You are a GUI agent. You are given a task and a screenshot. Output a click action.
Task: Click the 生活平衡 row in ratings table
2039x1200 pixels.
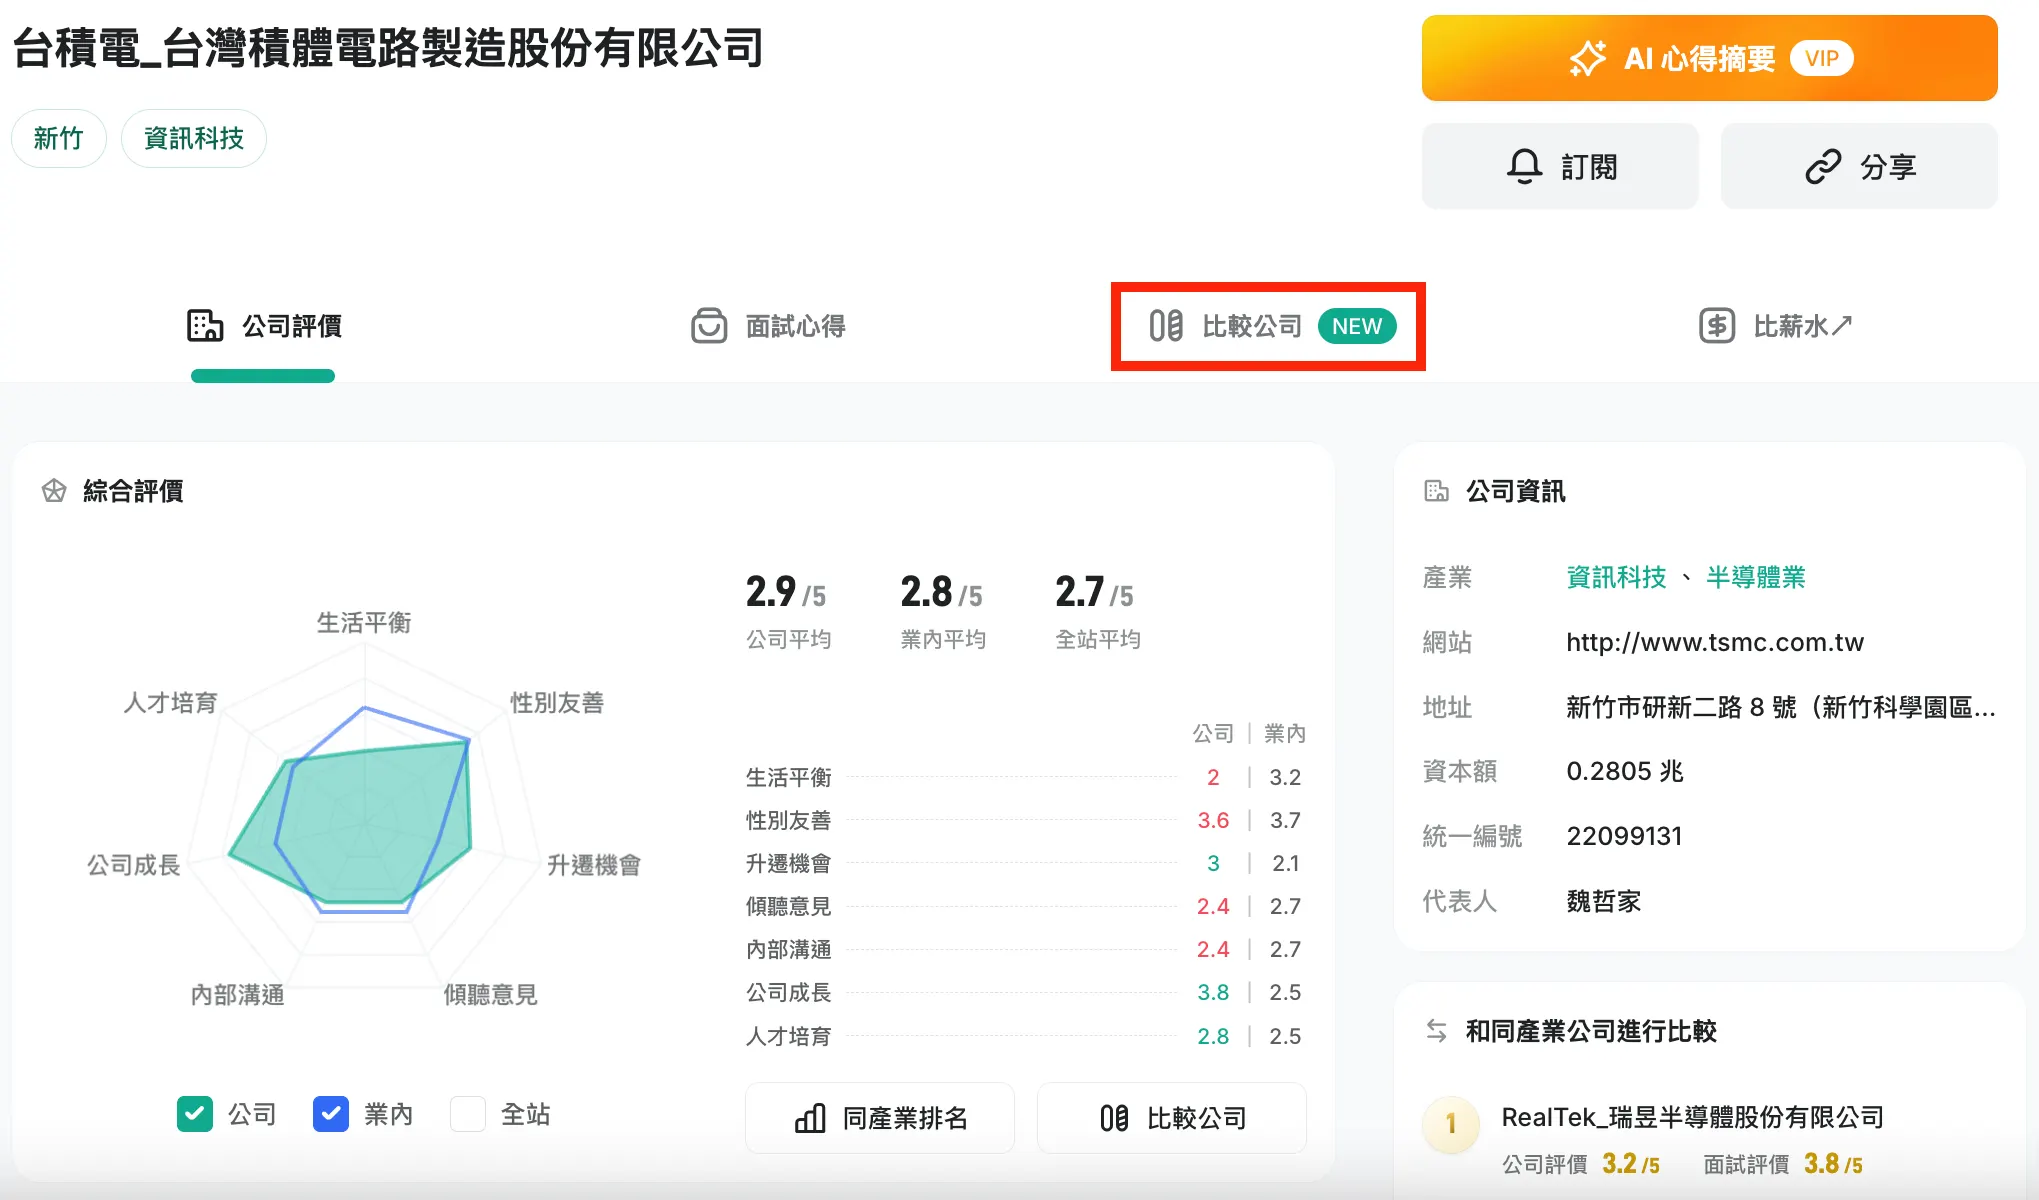tap(1025, 777)
